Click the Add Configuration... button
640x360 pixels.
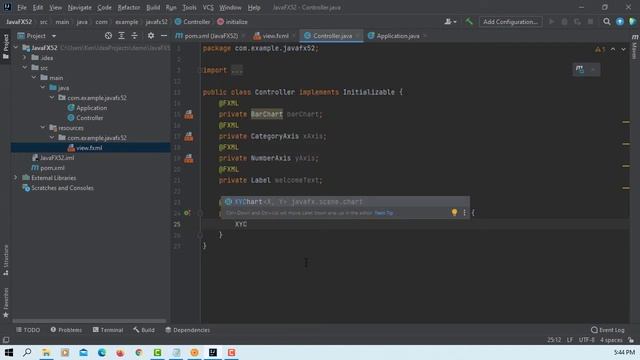pyautogui.click(x=510, y=22)
